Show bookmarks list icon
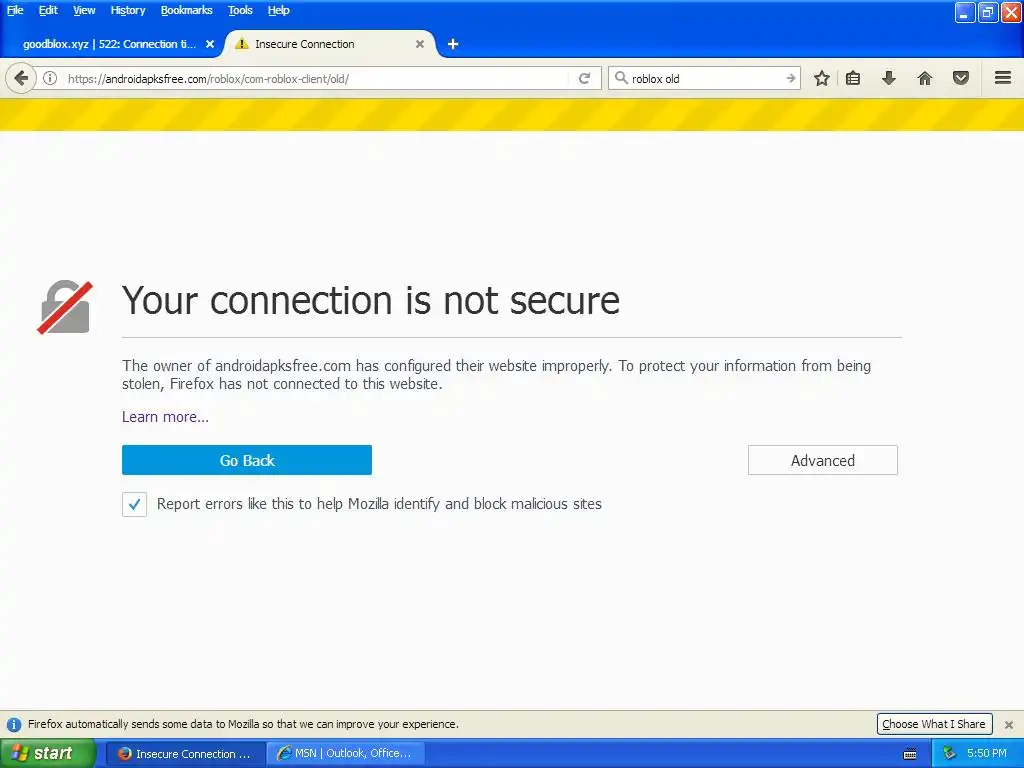This screenshot has height=768, width=1024. pos(853,78)
